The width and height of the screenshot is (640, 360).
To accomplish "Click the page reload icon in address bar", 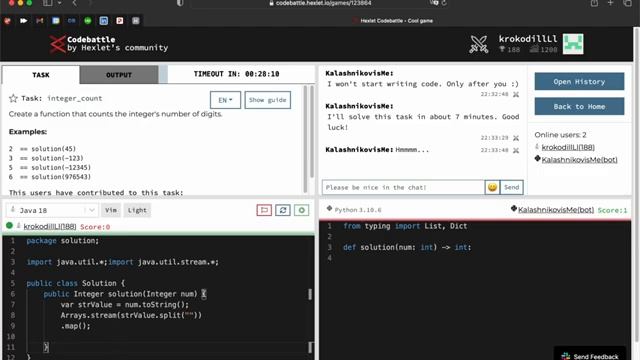I will pyautogui.click(x=444, y=3).
